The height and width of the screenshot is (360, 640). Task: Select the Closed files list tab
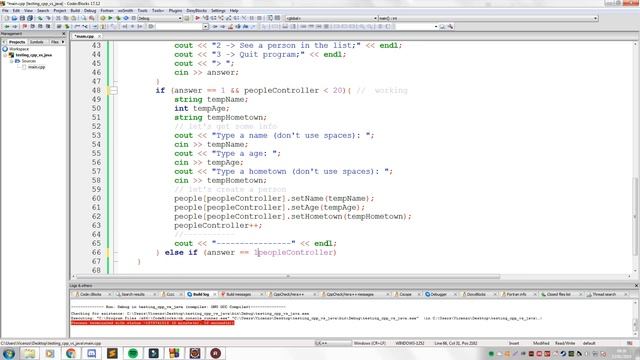(x=558, y=294)
